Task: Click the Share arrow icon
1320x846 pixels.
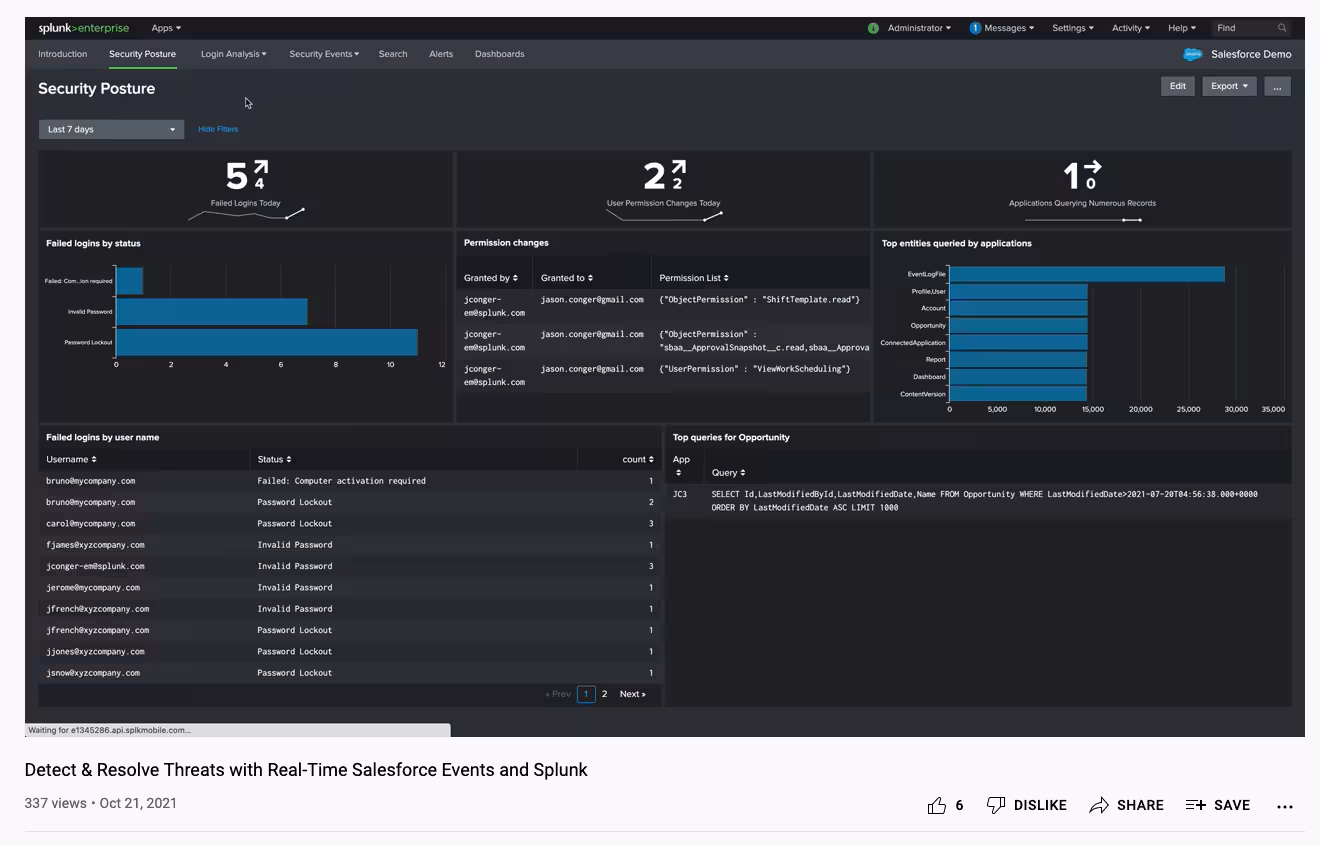Action: (1099, 805)
